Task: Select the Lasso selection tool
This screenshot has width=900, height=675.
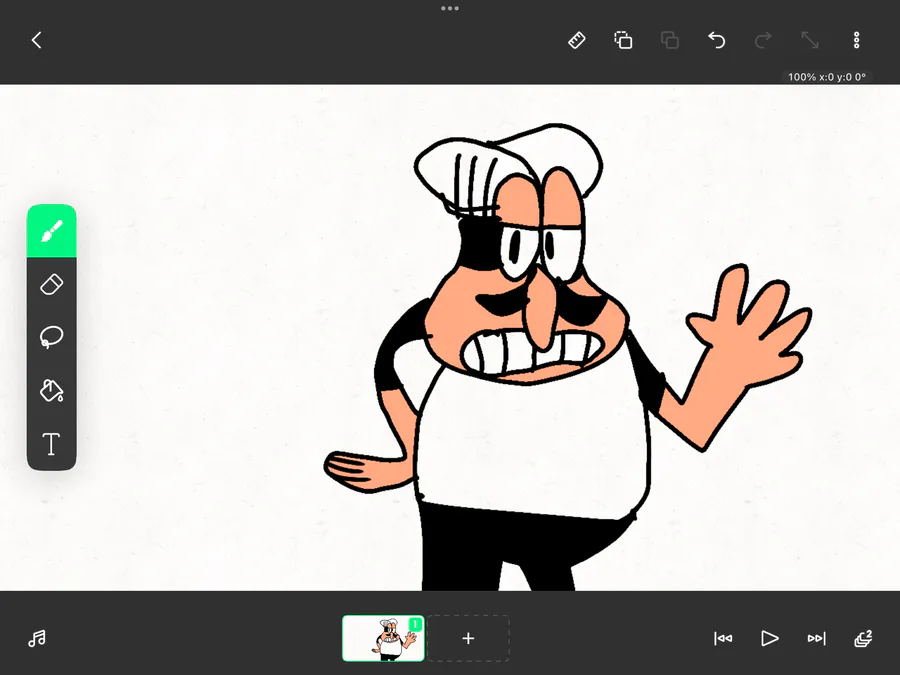Action: [x=52, y=337]
